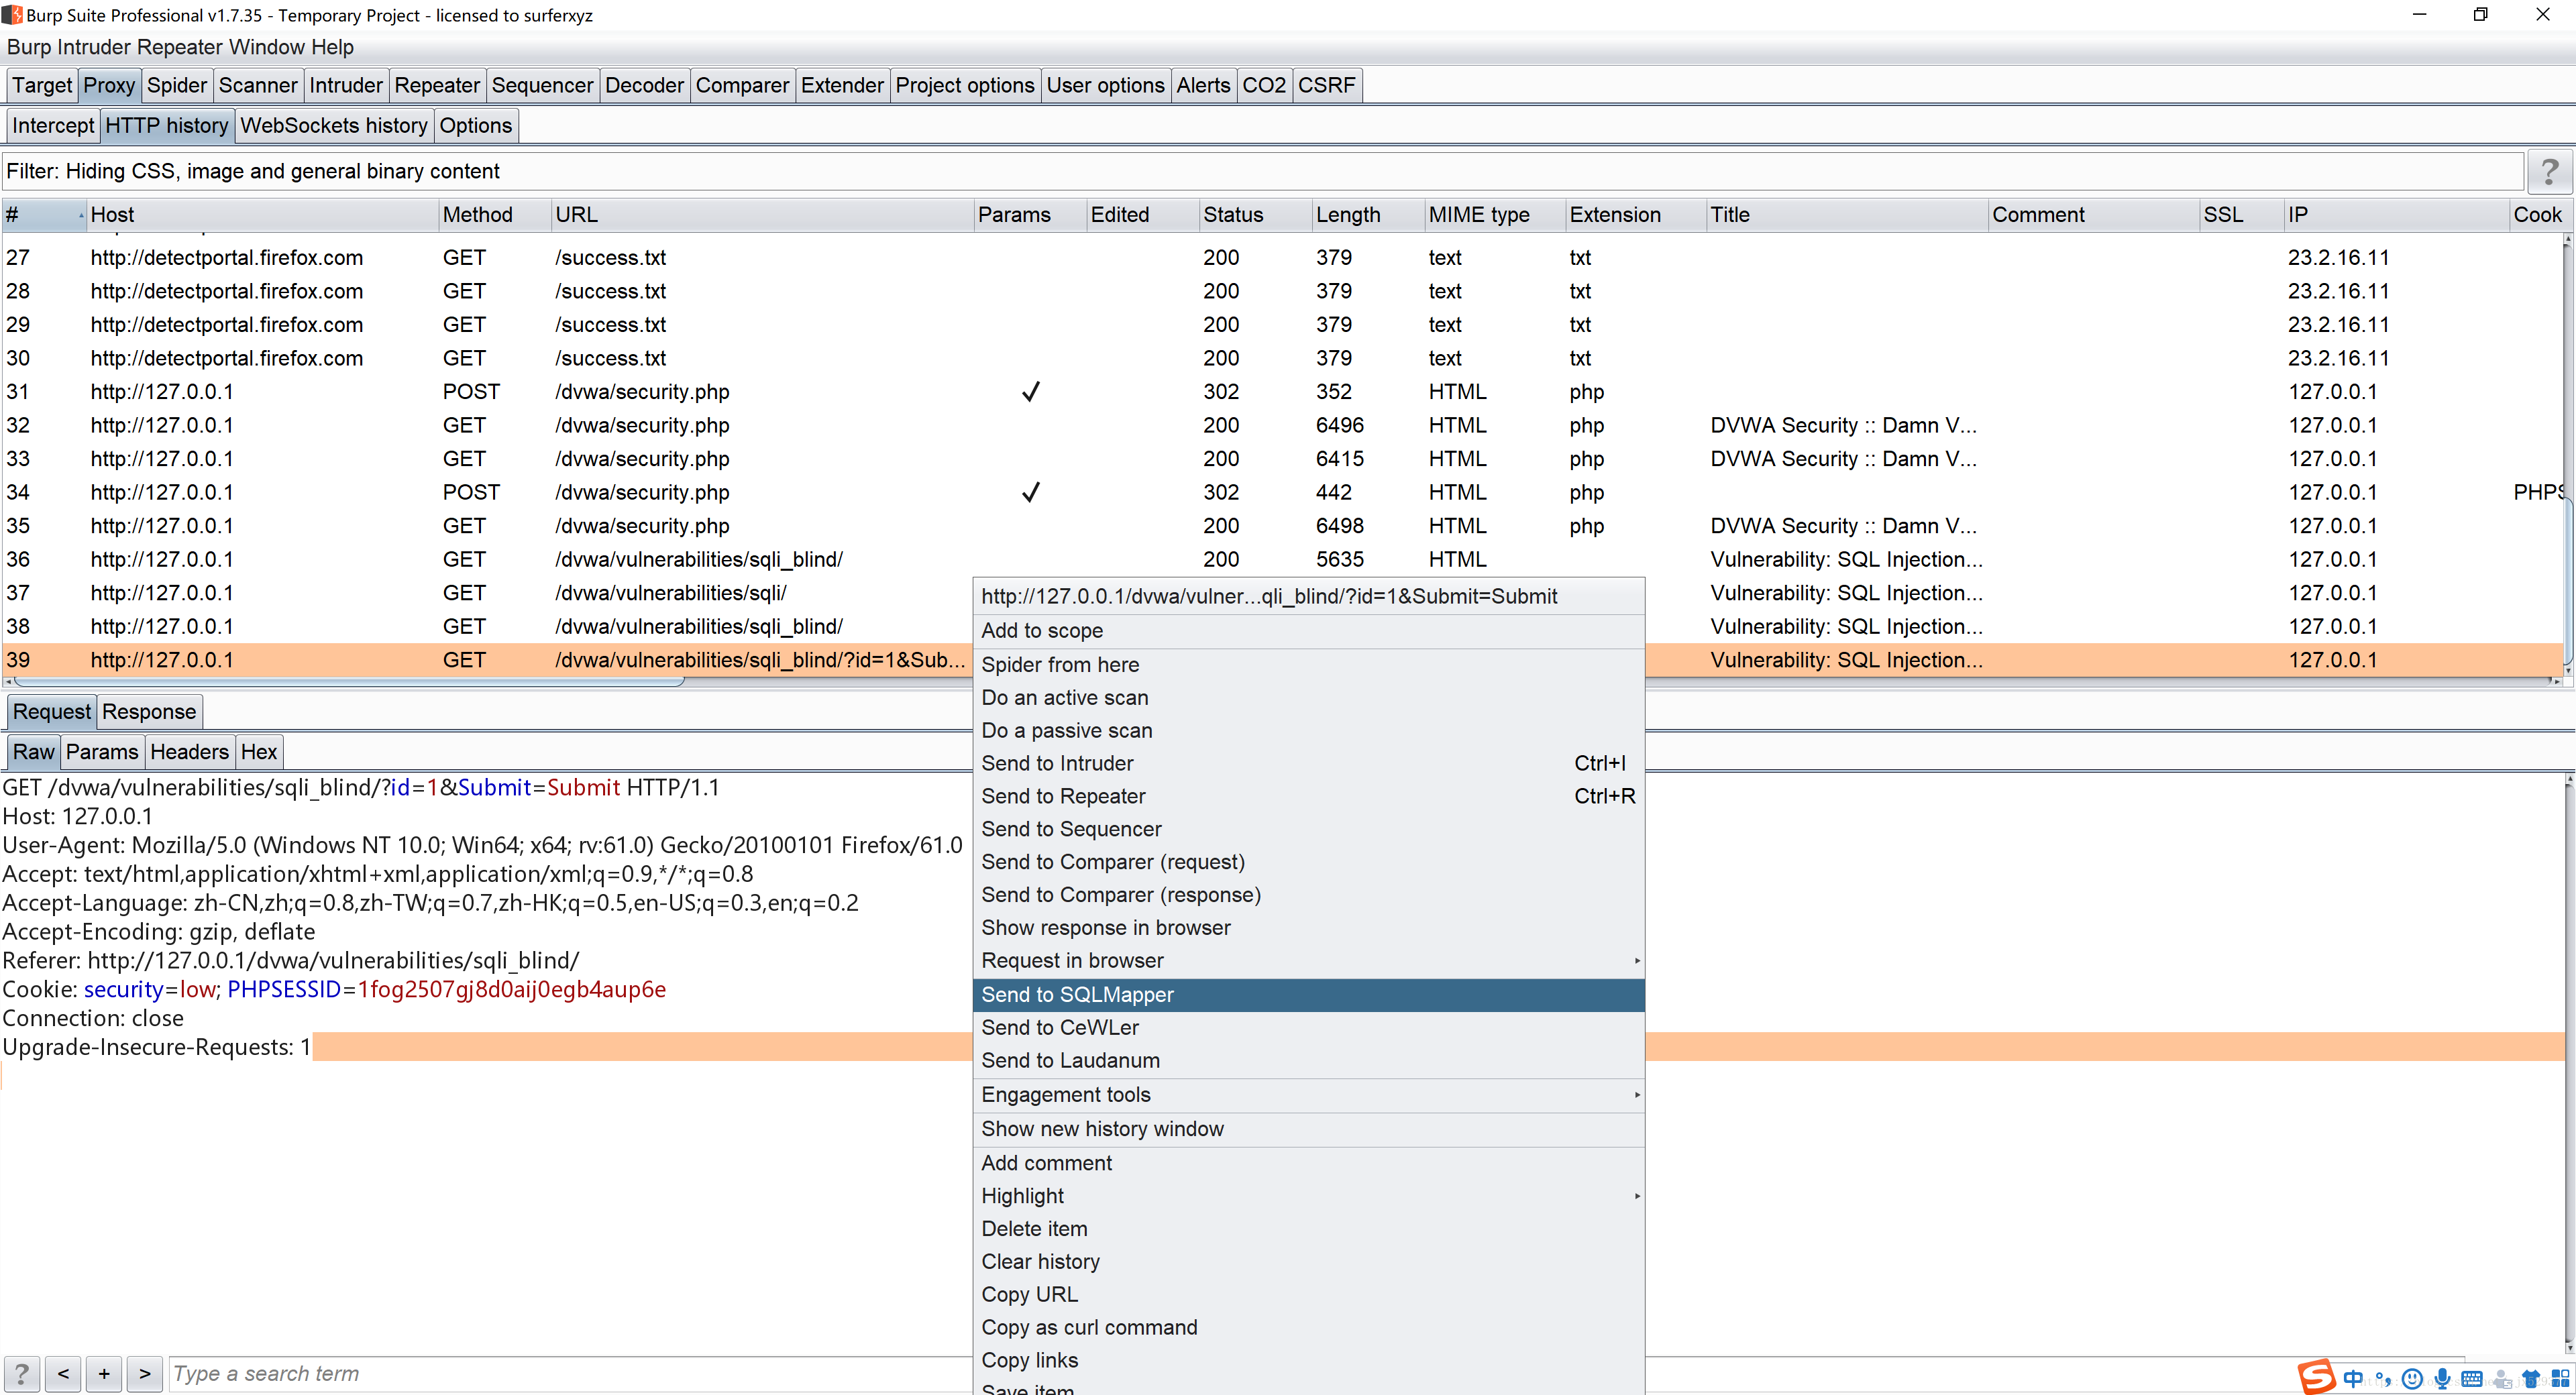2576x1395 pixels.
Task: Choose Do a passive scan
Action: pos(1308,730)
